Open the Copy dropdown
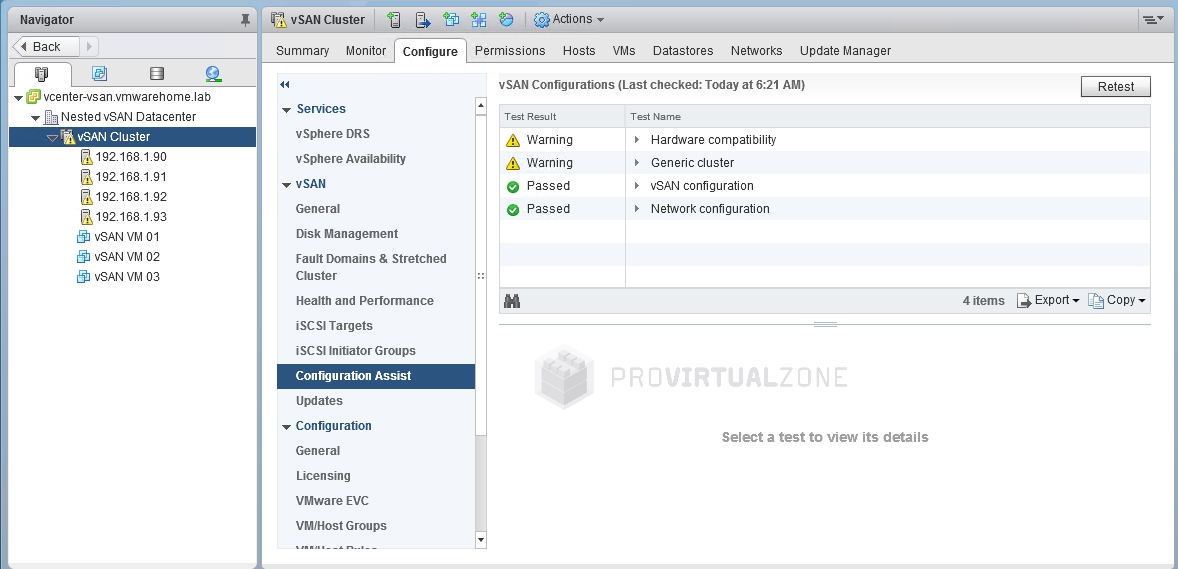Screen dimensions: 1178x569 click(1117, 301)
